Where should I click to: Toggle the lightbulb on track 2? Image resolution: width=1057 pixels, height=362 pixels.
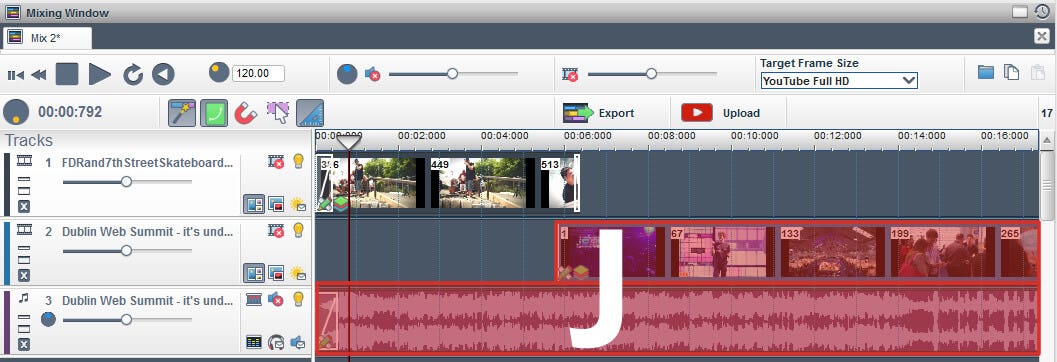pyautogui.click(x=299, y=231)
